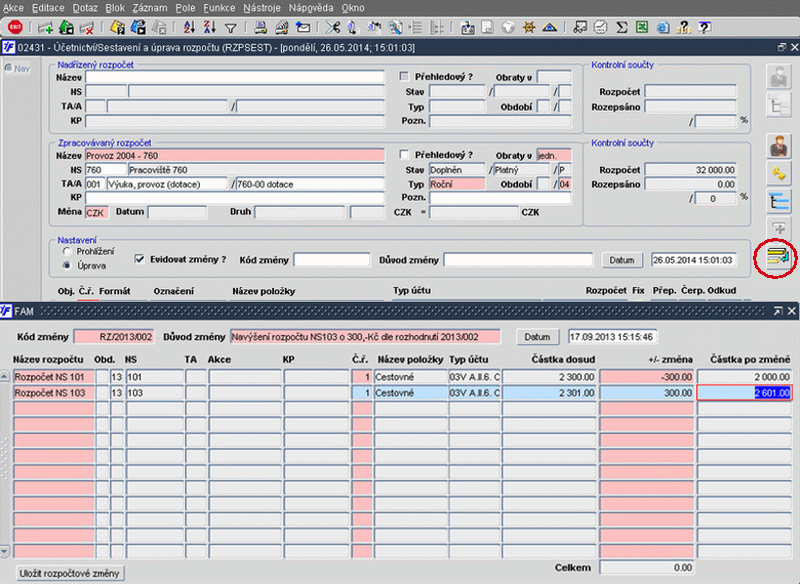Click the blue triangle toolbar icon
800x584 pixels.
click(549, 27)
